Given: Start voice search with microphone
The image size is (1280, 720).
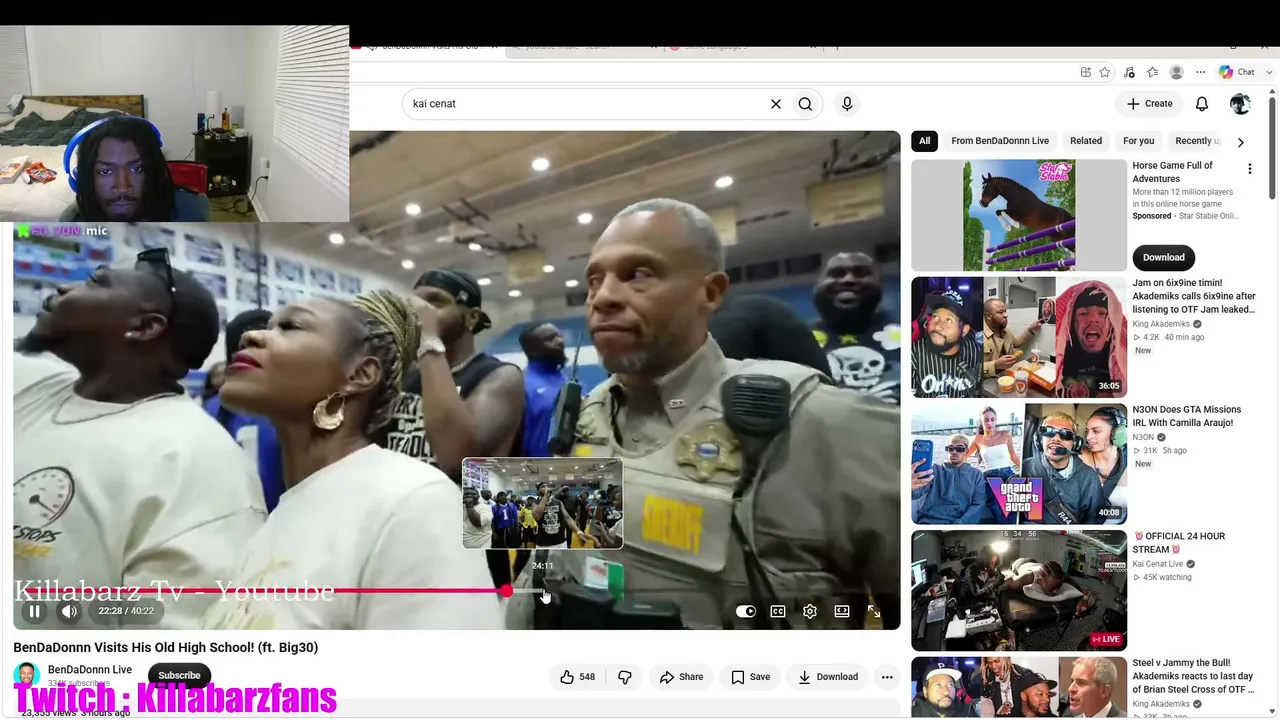Looking at the screenshot, I should pos(847,104).
